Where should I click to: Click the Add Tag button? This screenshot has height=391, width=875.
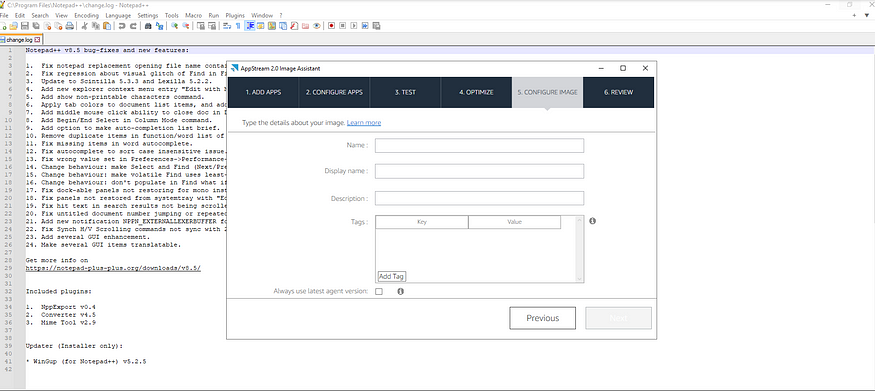point(391,276)
